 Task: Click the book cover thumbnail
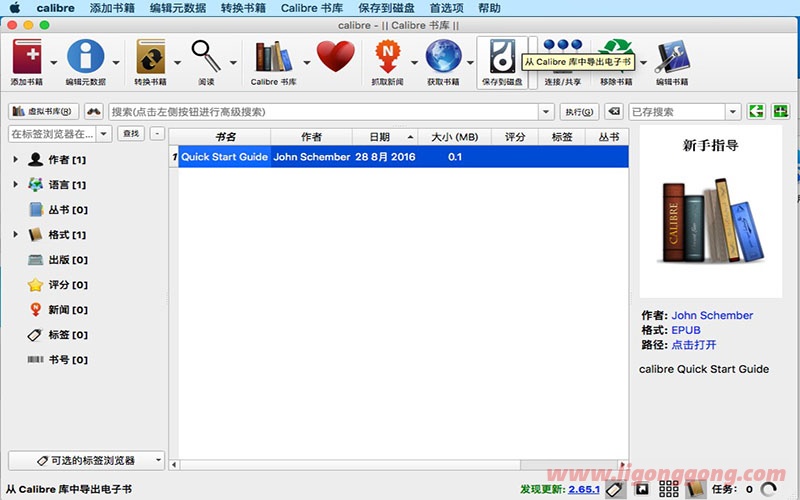click(x=710, y=212)
